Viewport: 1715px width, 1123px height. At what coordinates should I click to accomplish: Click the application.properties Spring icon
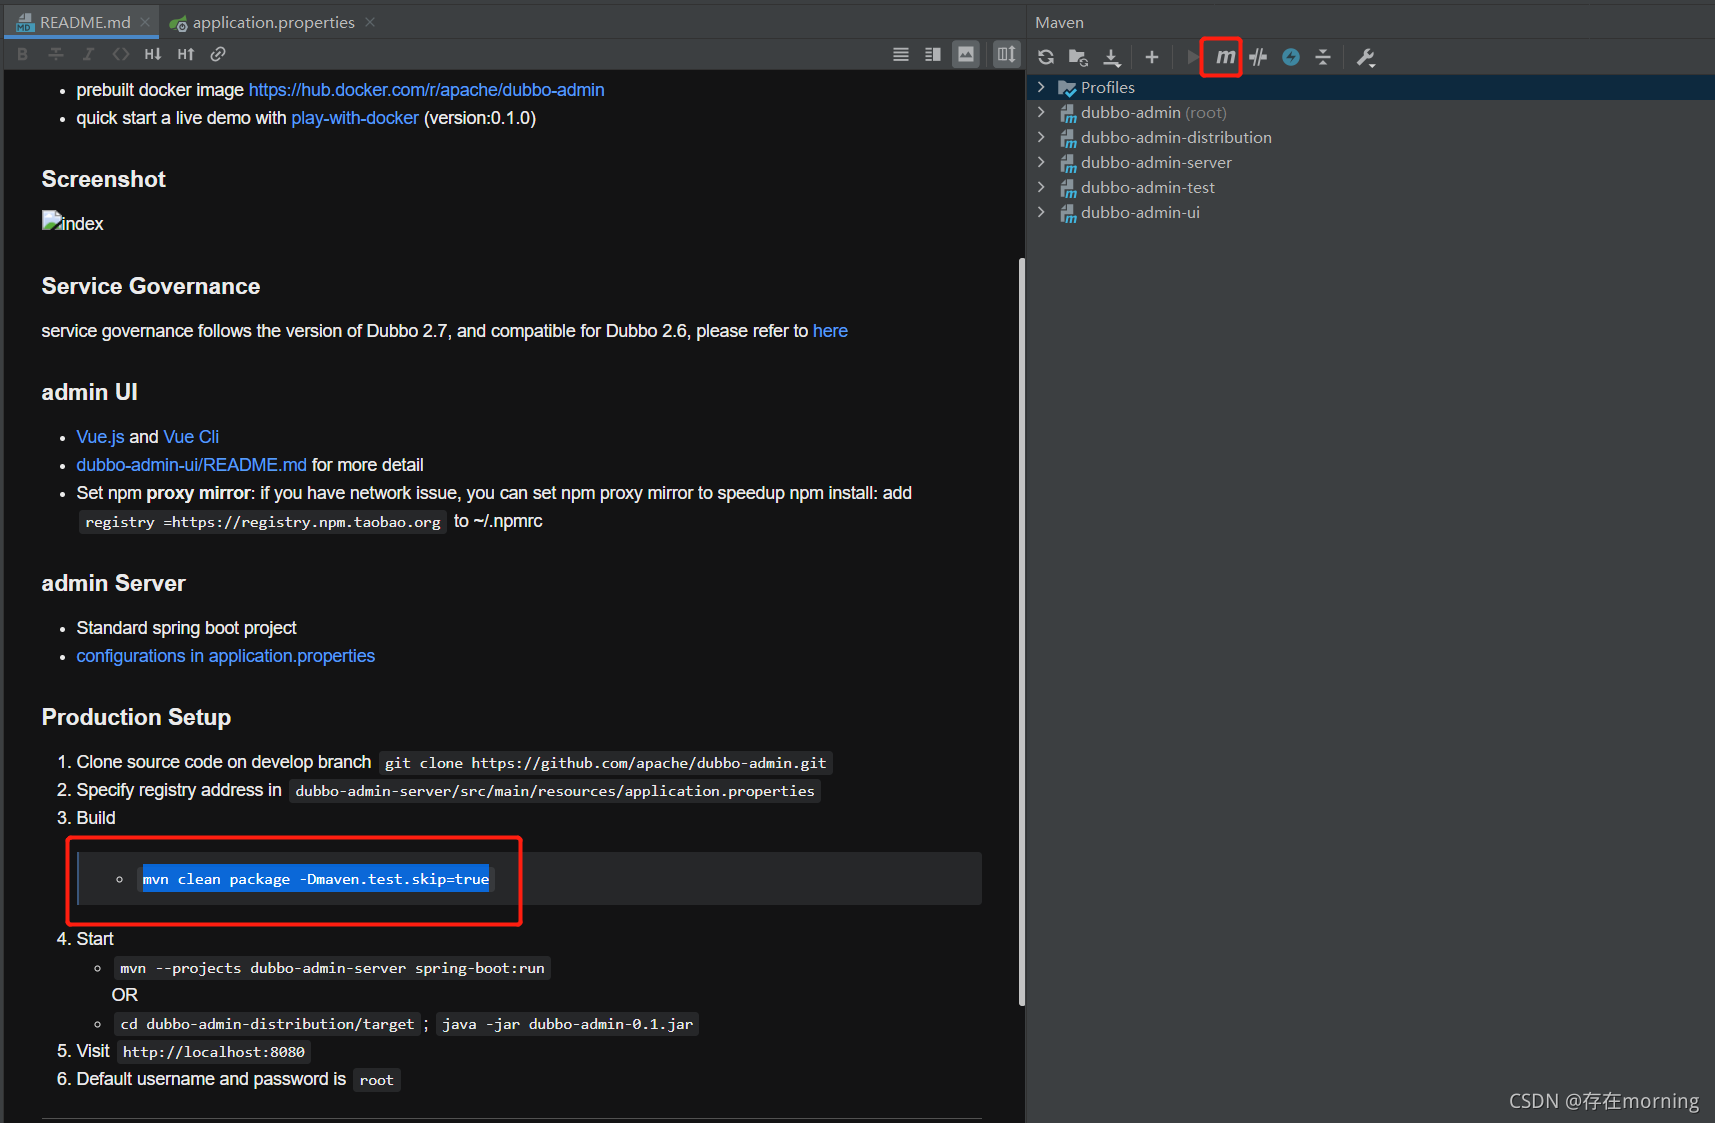click(x=178, y=23)
